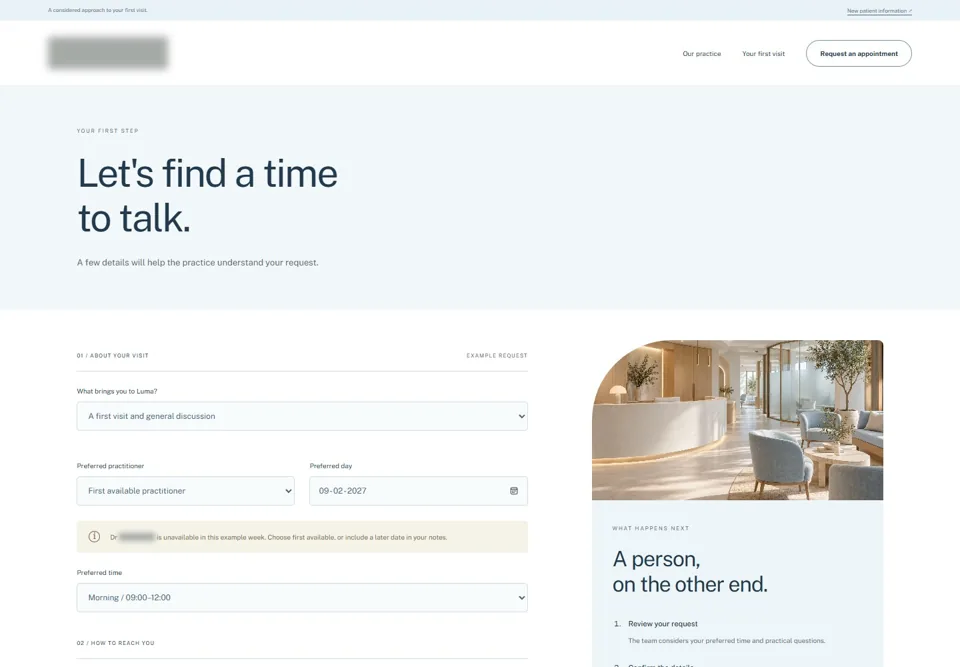Click the reception lobby photo
This screenshot has height=667, width=960.
737,420
